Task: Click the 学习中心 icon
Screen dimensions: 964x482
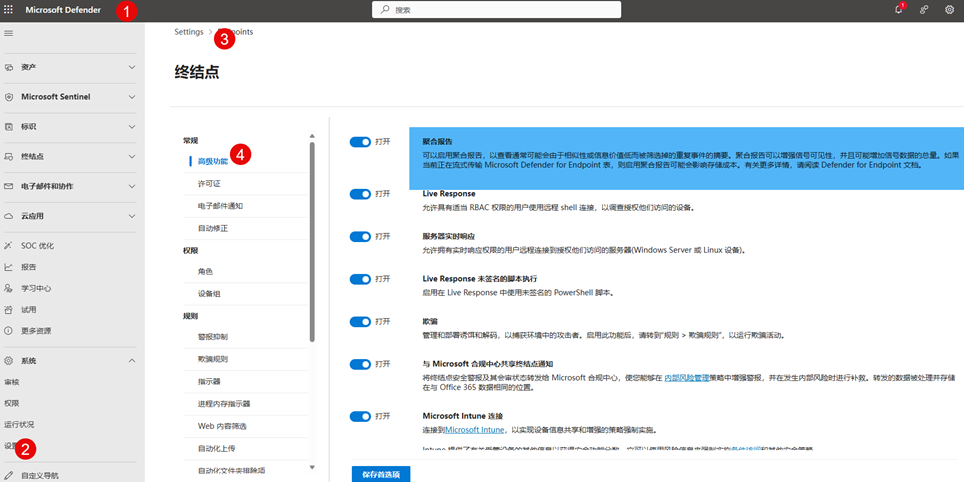Action: point(9,288)
